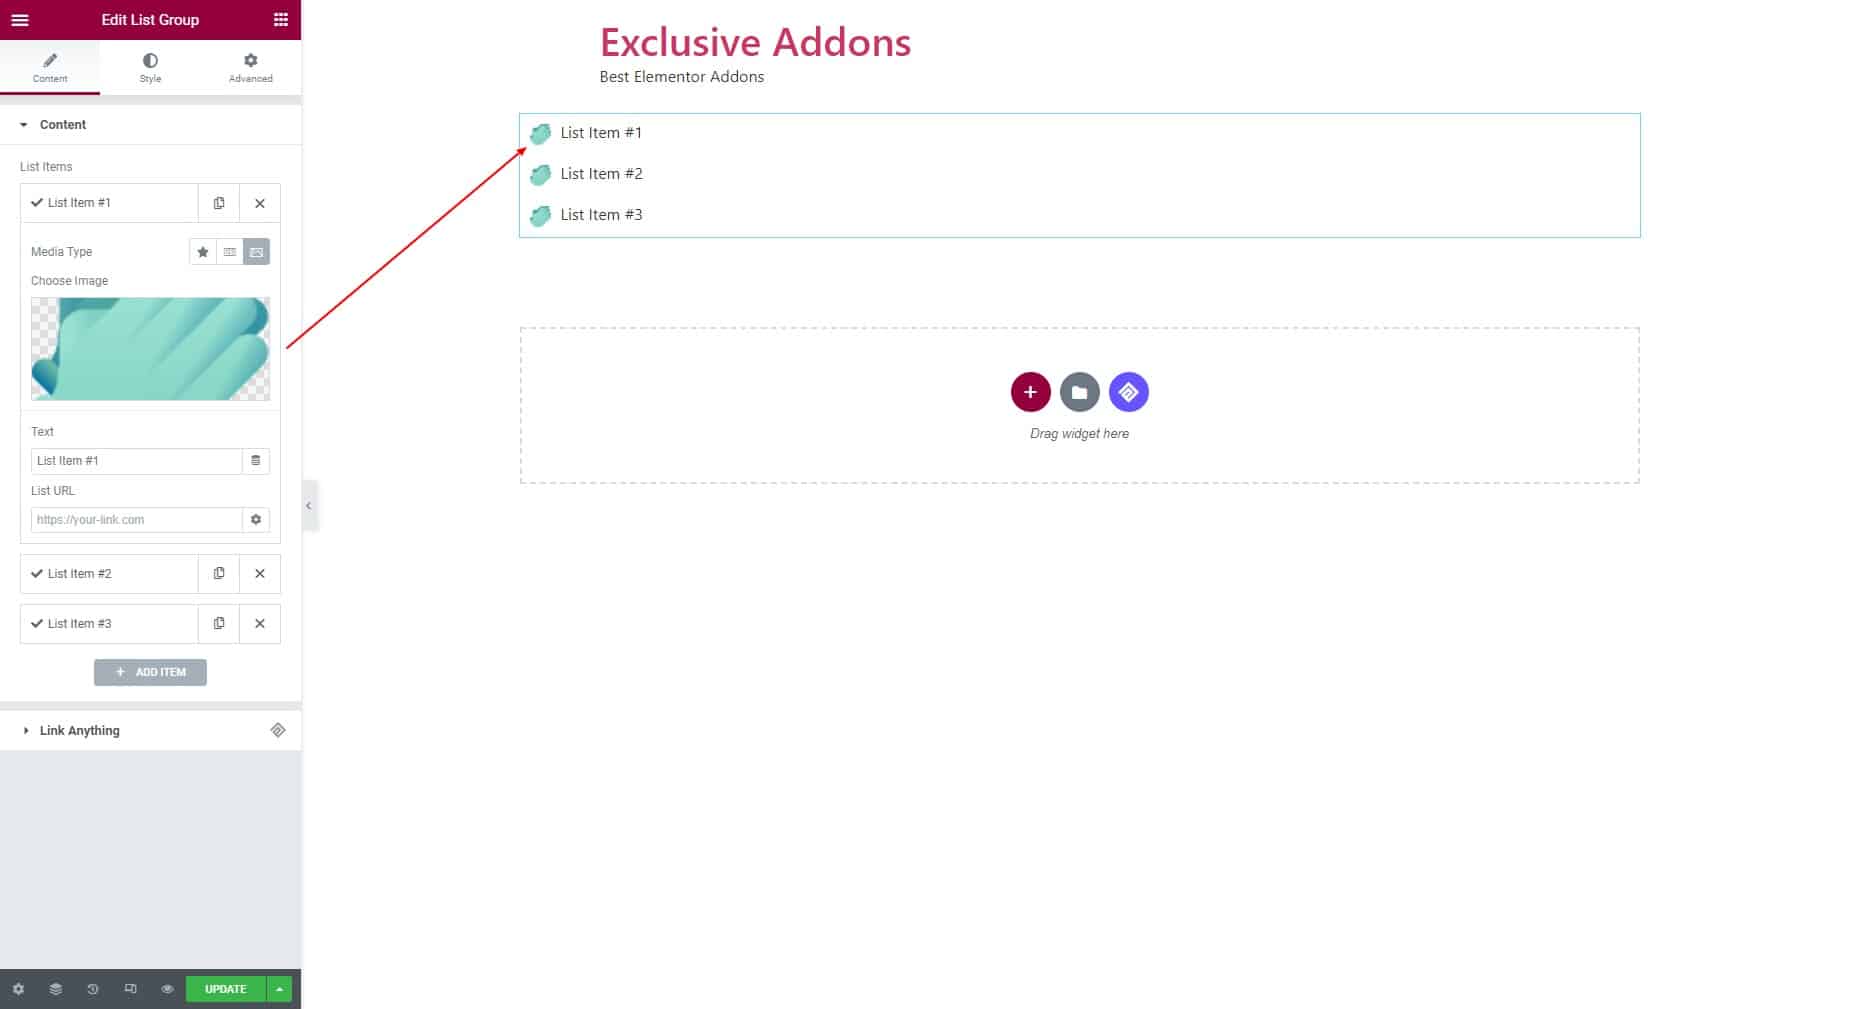This screenshot has height=1009, width=1858.
Task: Toggle preview changes eye icon
Action: coord(167,989)
